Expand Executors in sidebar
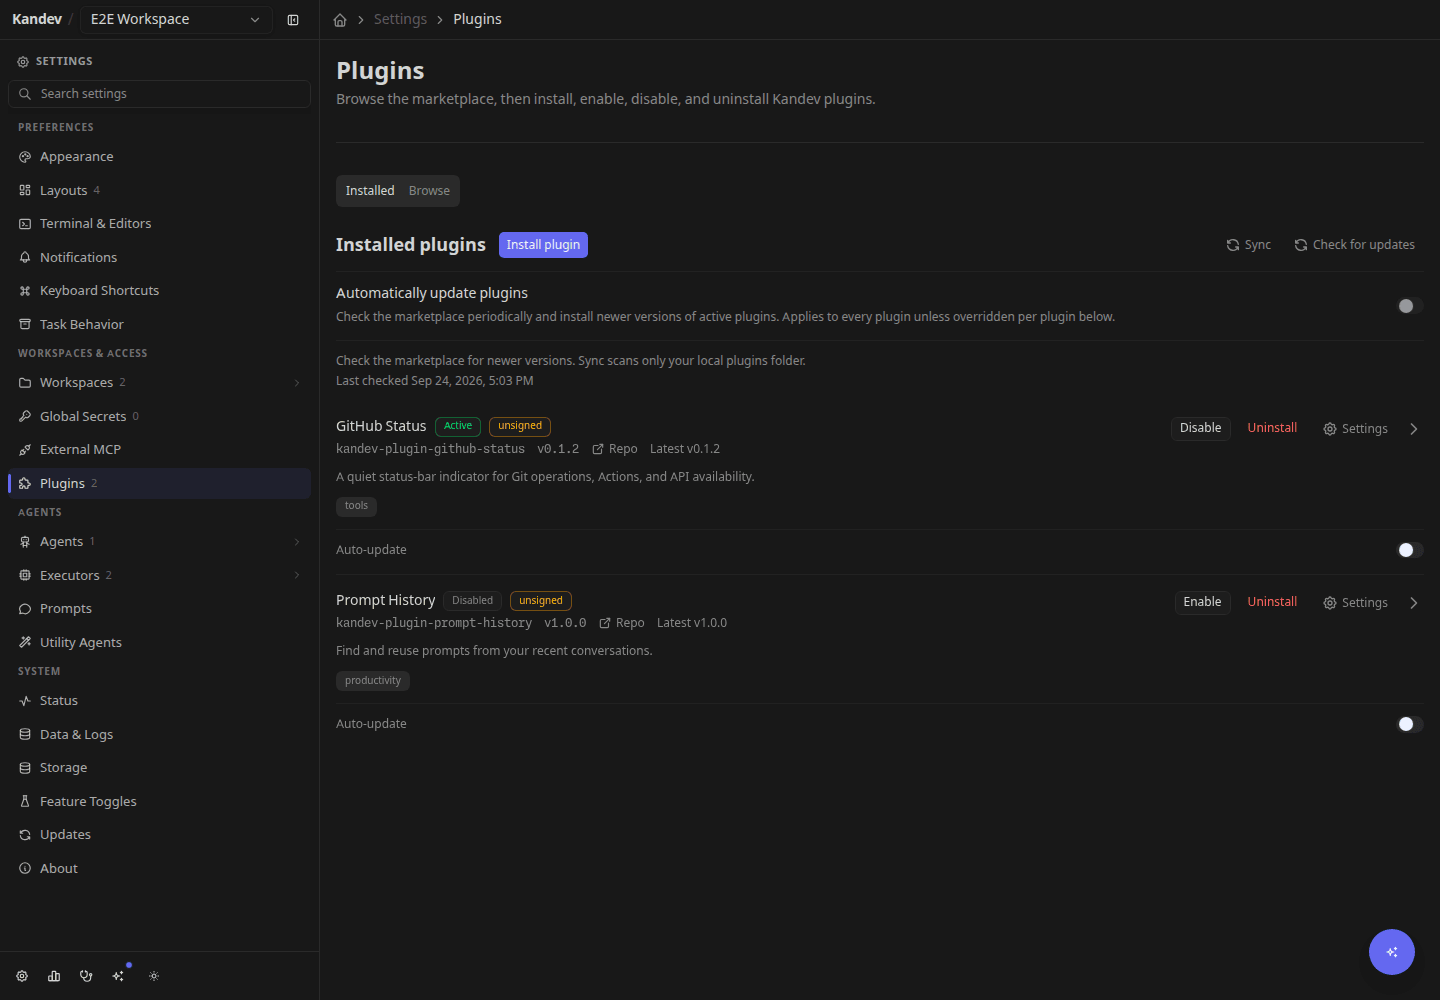 click(x=297, y=575)
